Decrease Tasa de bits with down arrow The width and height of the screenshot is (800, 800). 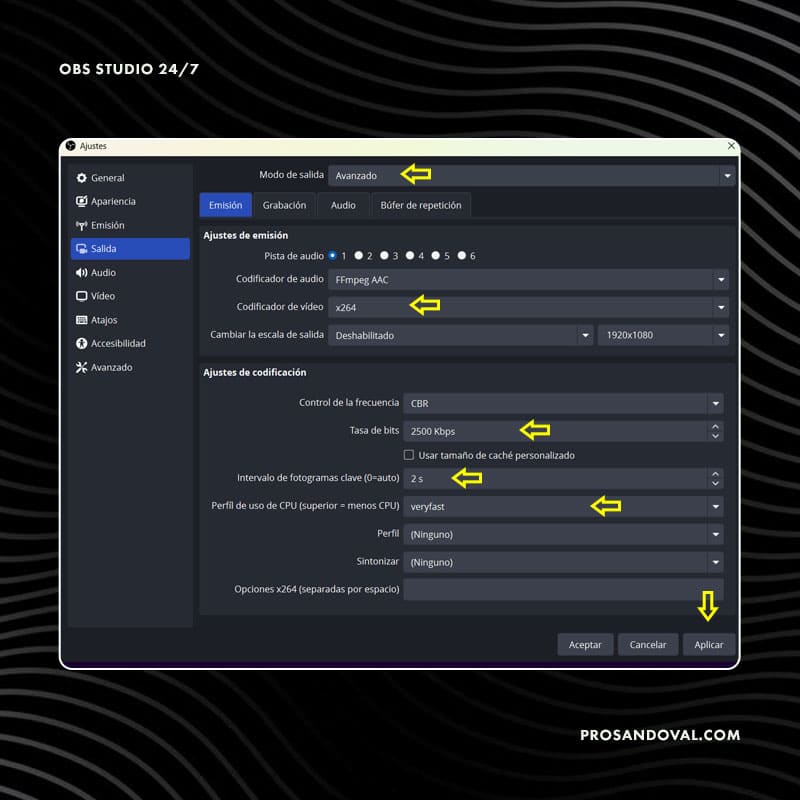pyautogui.click(x=715, y=436)
